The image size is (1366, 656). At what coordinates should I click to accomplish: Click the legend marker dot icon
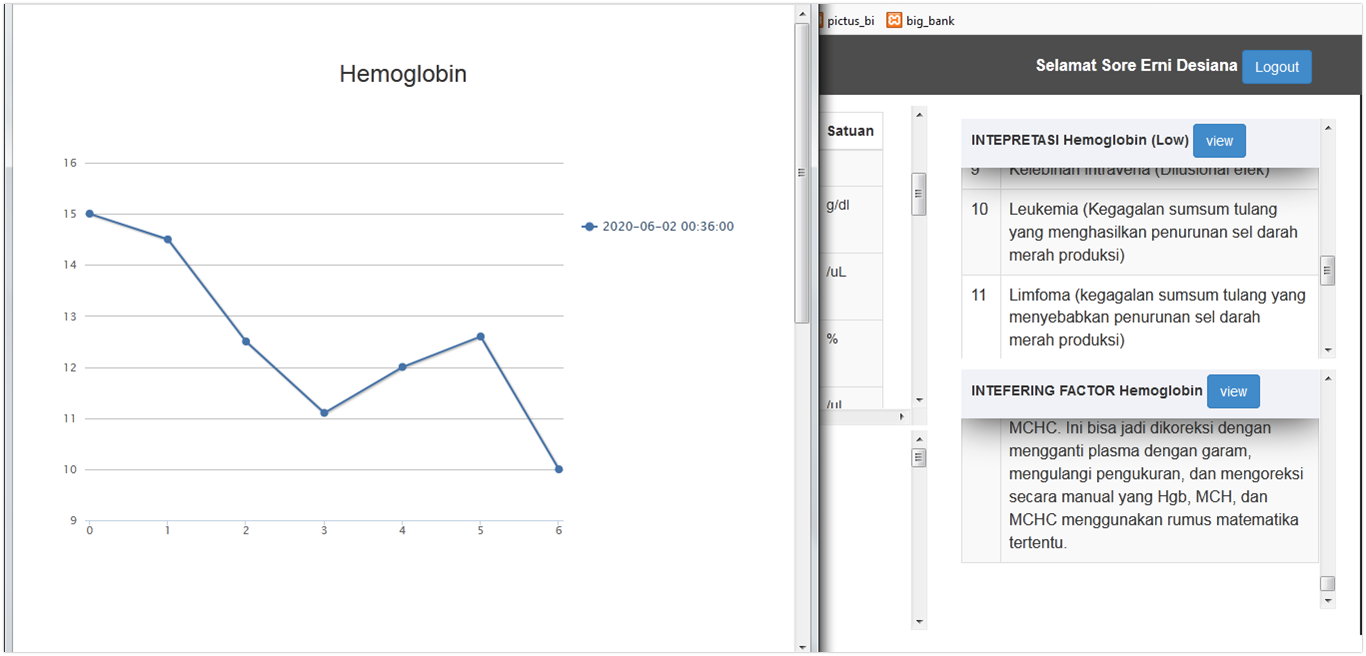590,227
